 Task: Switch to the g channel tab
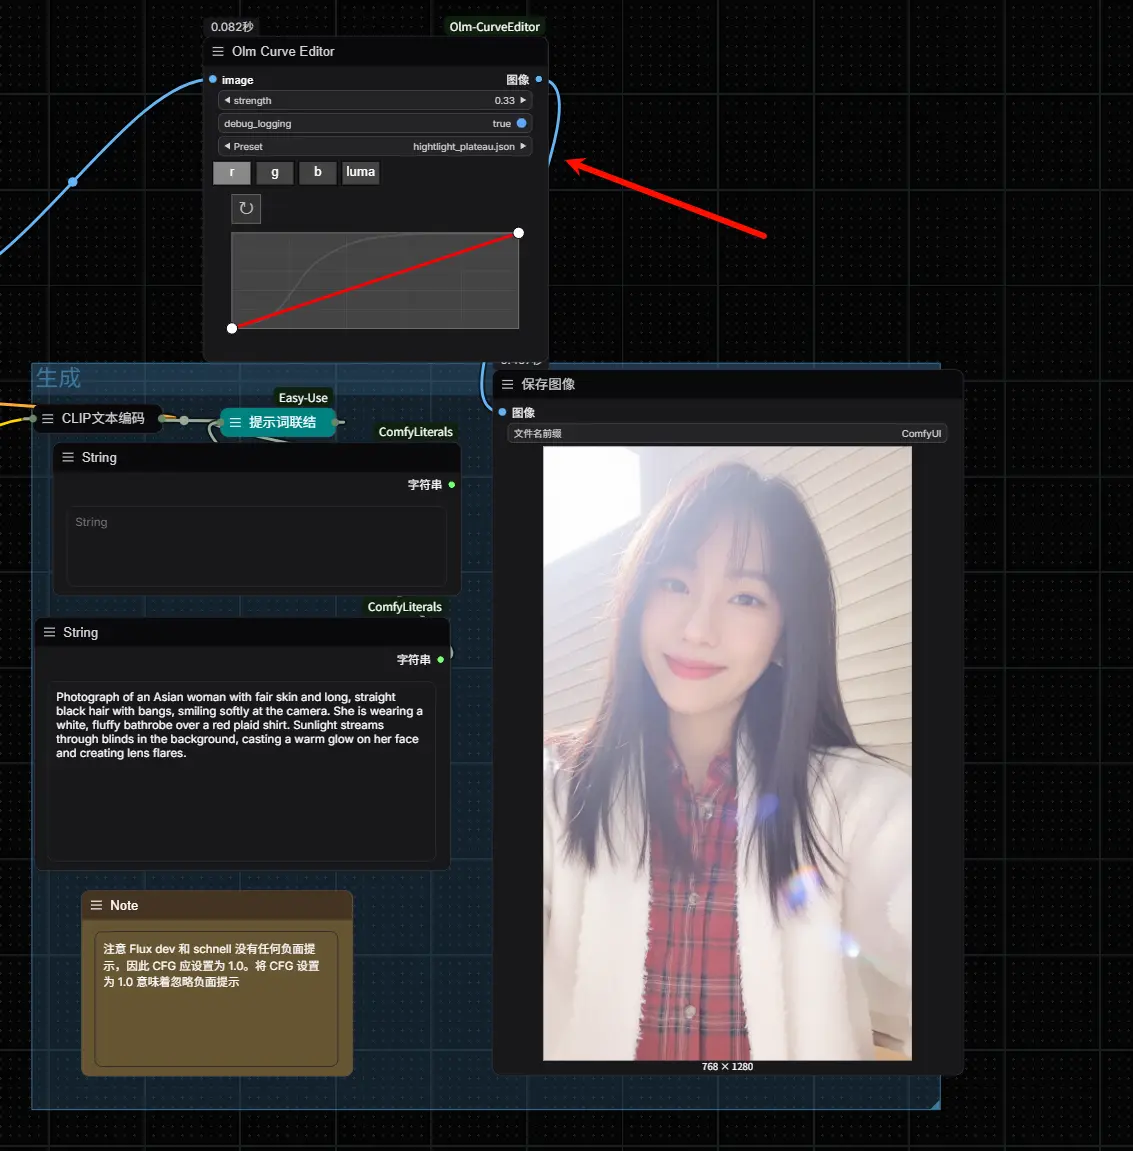point(275,173)
